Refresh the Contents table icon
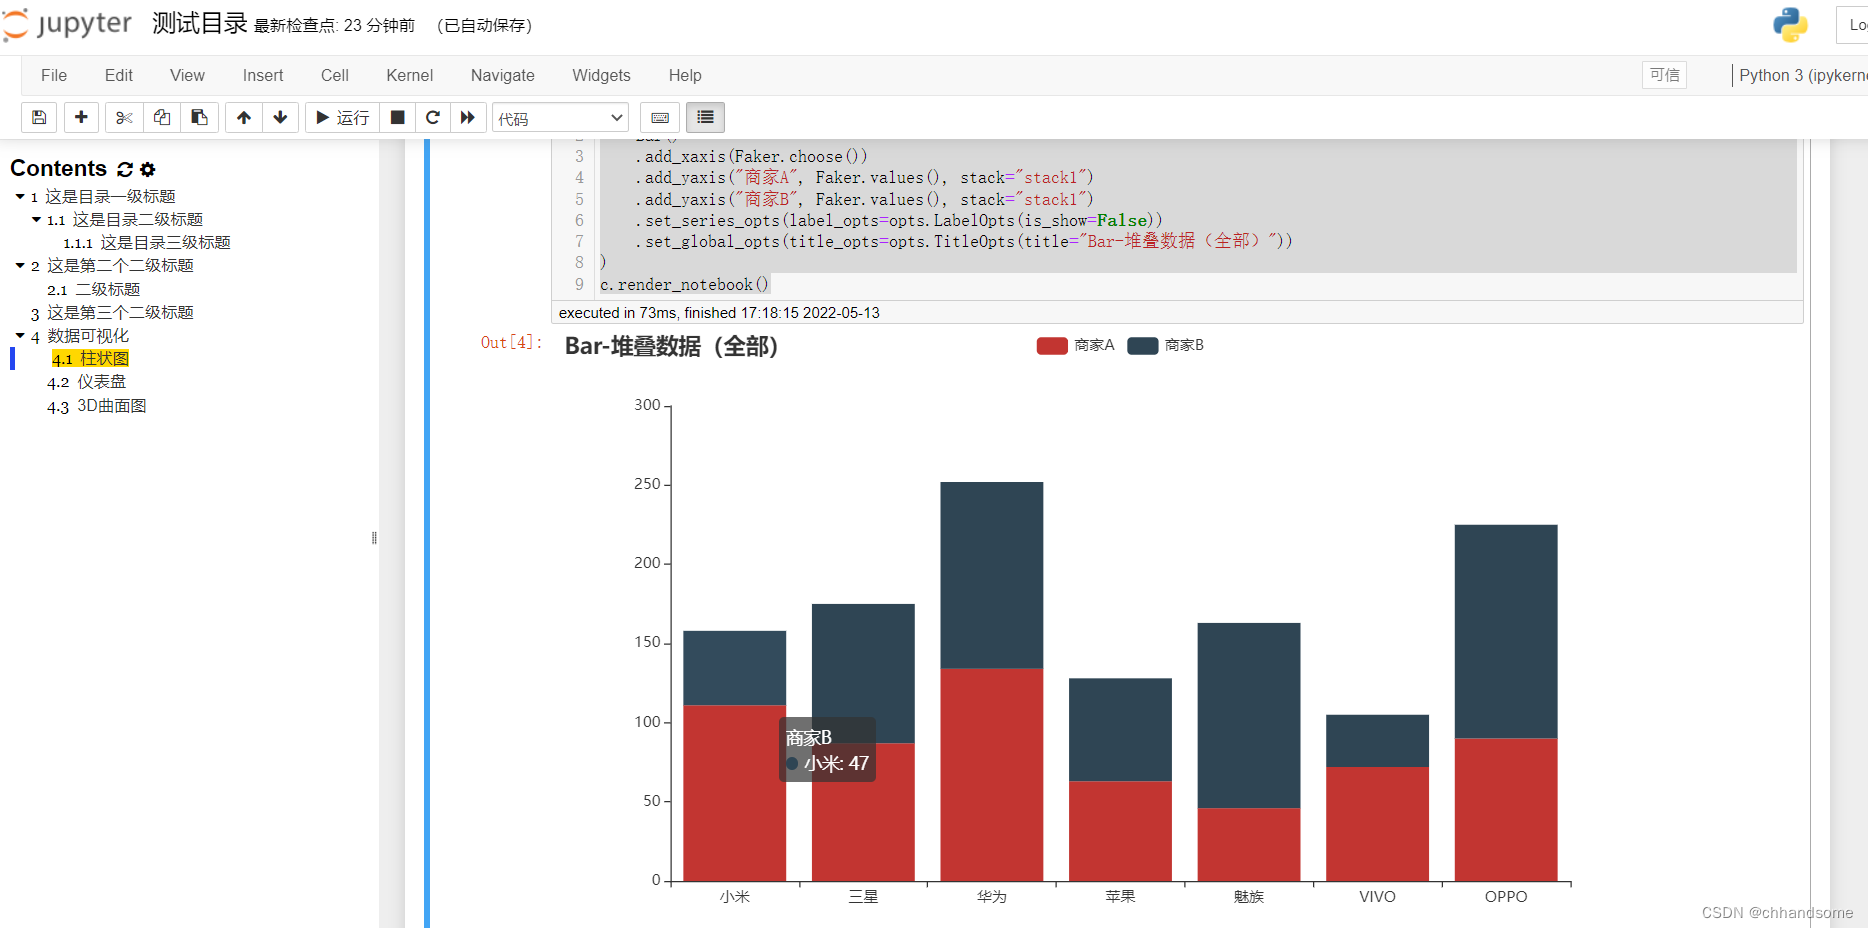 click(125, 169)
